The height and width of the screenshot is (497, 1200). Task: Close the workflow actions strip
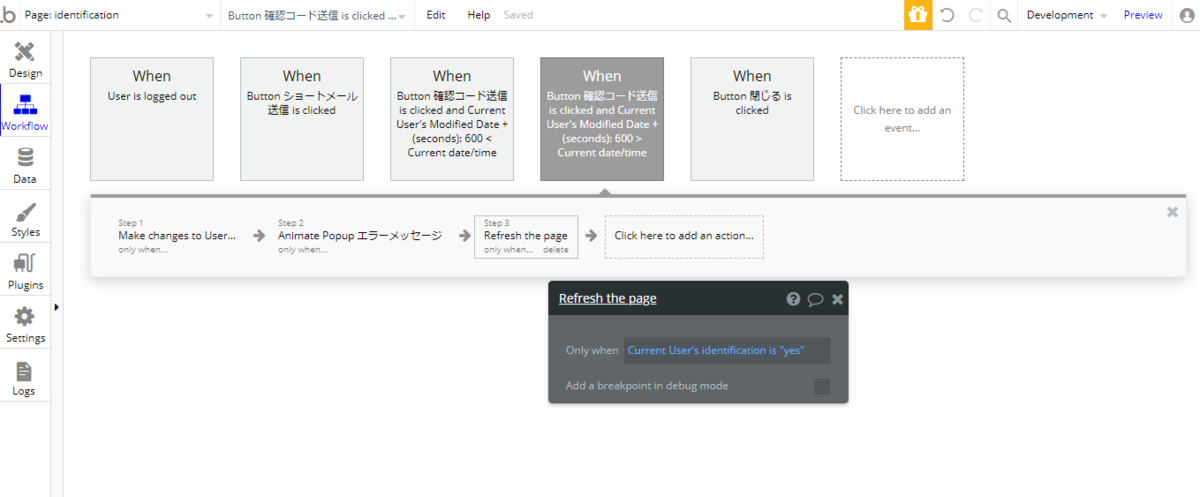tap(1172, 212)
